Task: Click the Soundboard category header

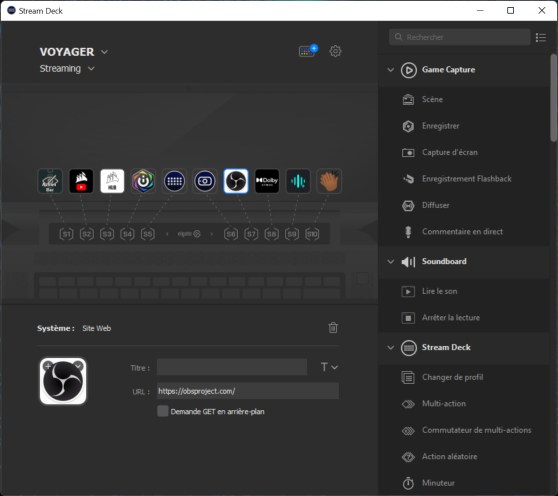Action: click(464, 262)
